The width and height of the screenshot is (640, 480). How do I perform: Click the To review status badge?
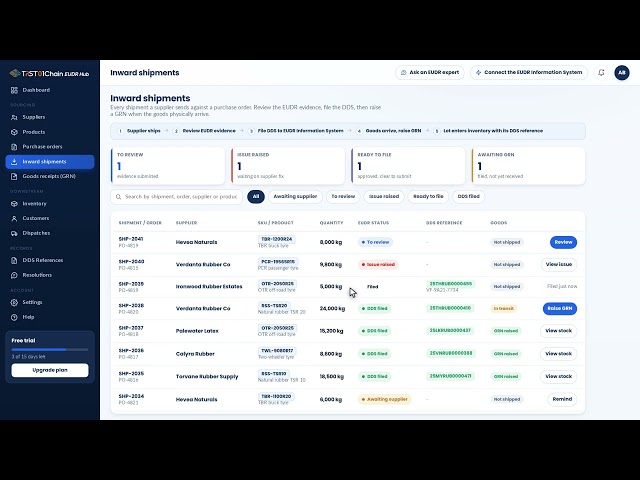(375, 242)
